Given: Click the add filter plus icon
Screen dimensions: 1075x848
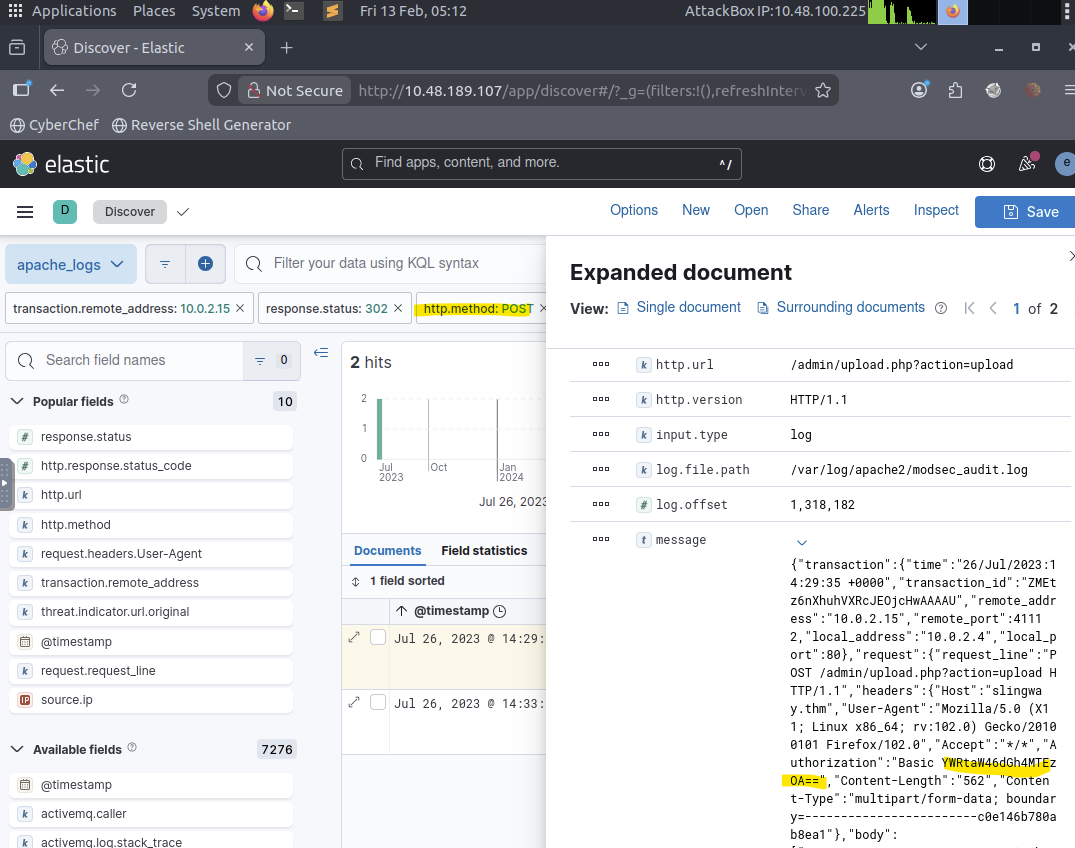Looking at the screenshot, I should [205, 264].
